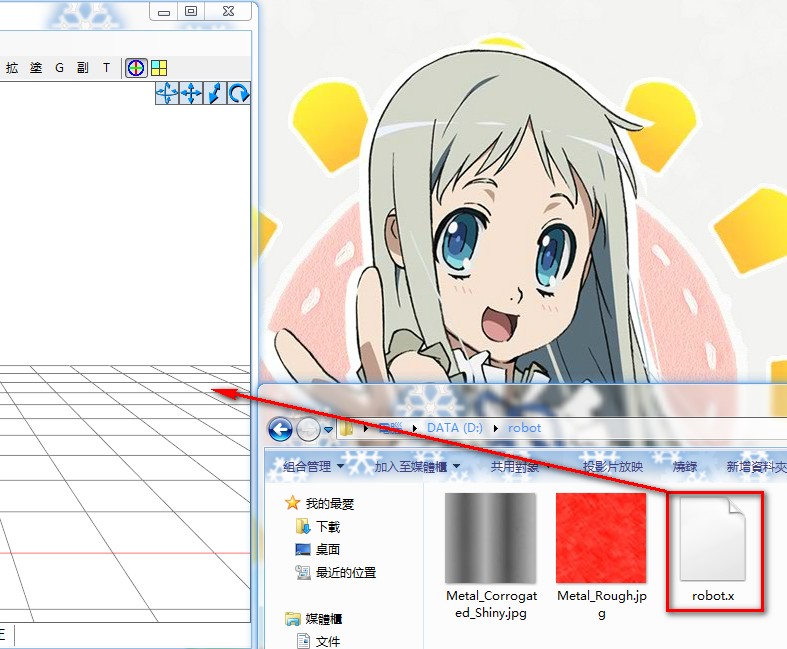Select the 3D move arrows view control

(x=167, y=93)
